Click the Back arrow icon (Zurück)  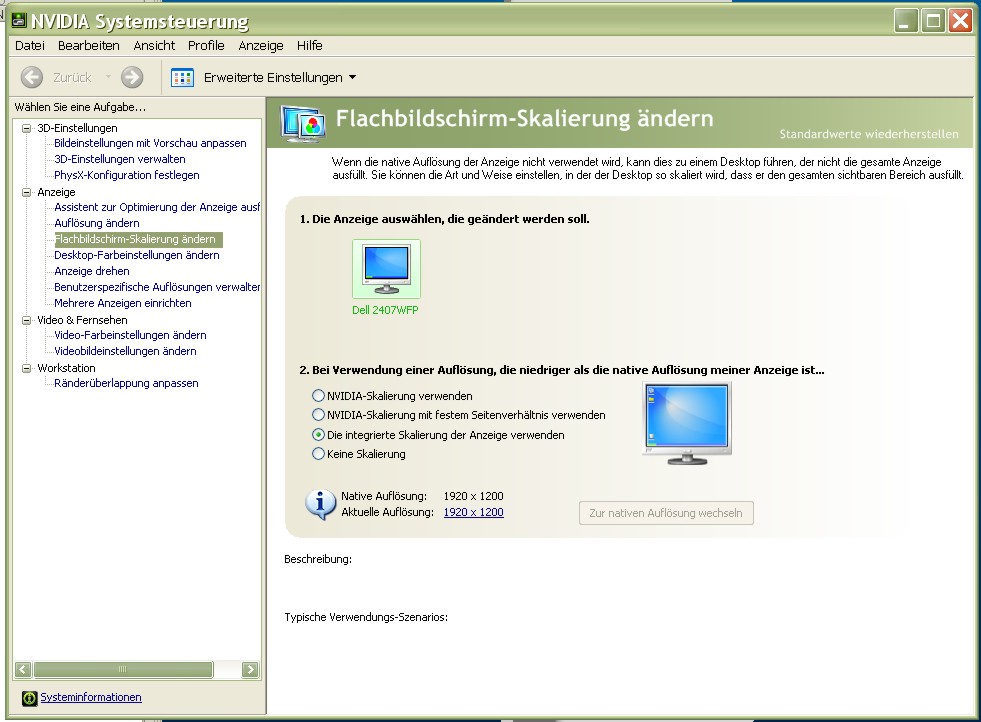[32, 78]
